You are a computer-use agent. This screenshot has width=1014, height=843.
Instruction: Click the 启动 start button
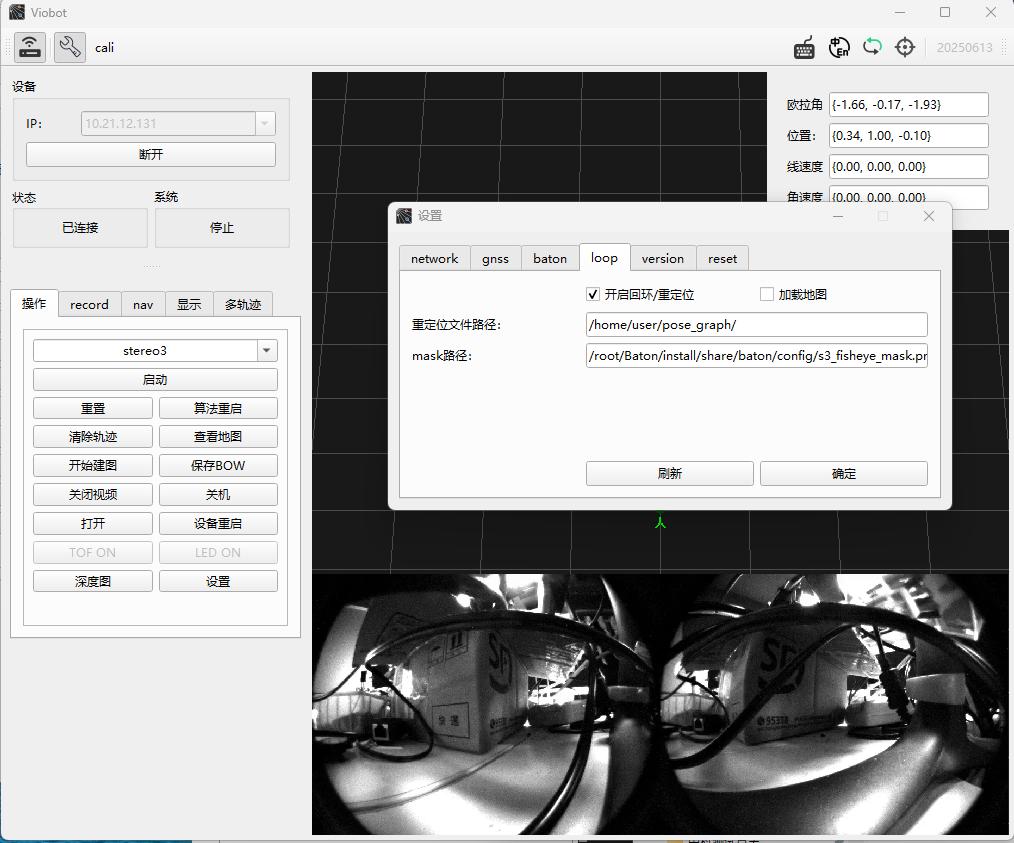click(x=155, y=379)
